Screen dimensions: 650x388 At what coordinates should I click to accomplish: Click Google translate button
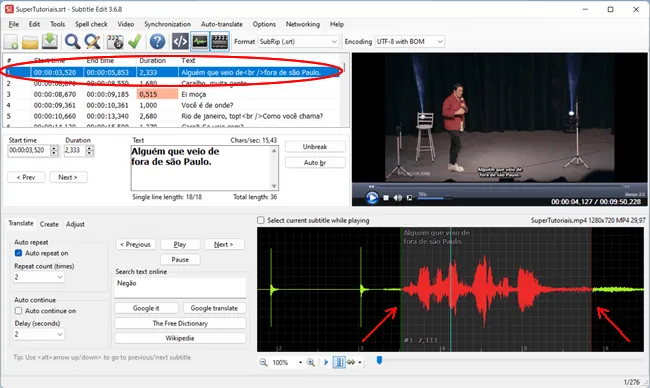click(x=214, y=308)
